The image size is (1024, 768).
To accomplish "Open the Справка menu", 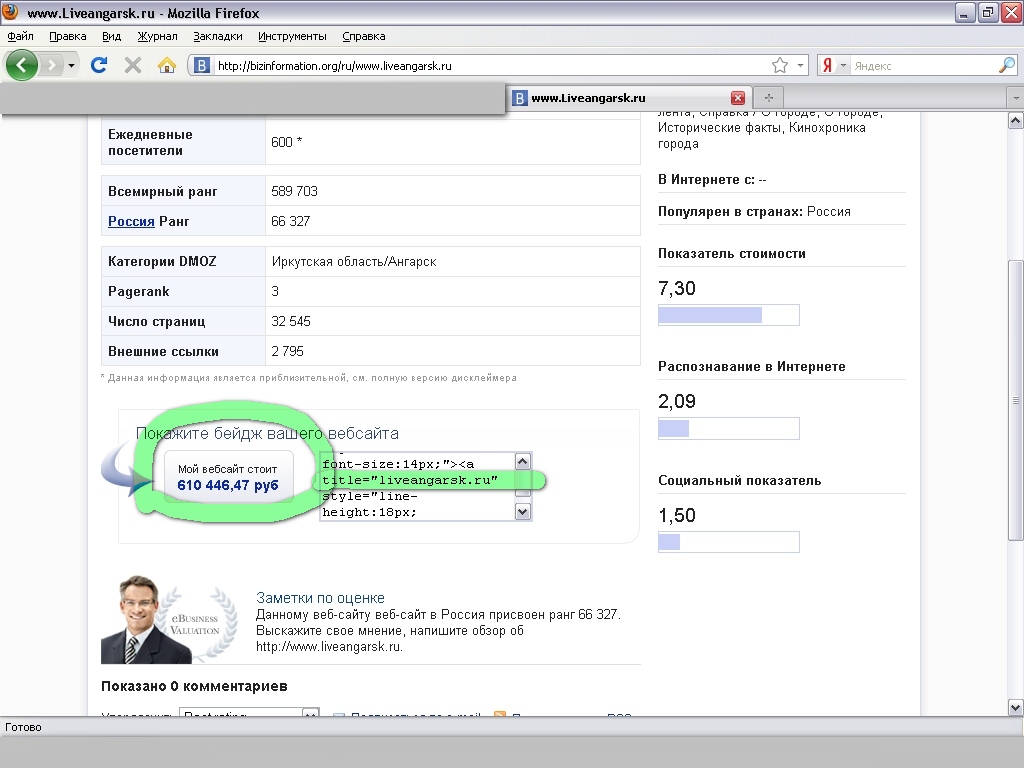I will (x=364, y=37).
